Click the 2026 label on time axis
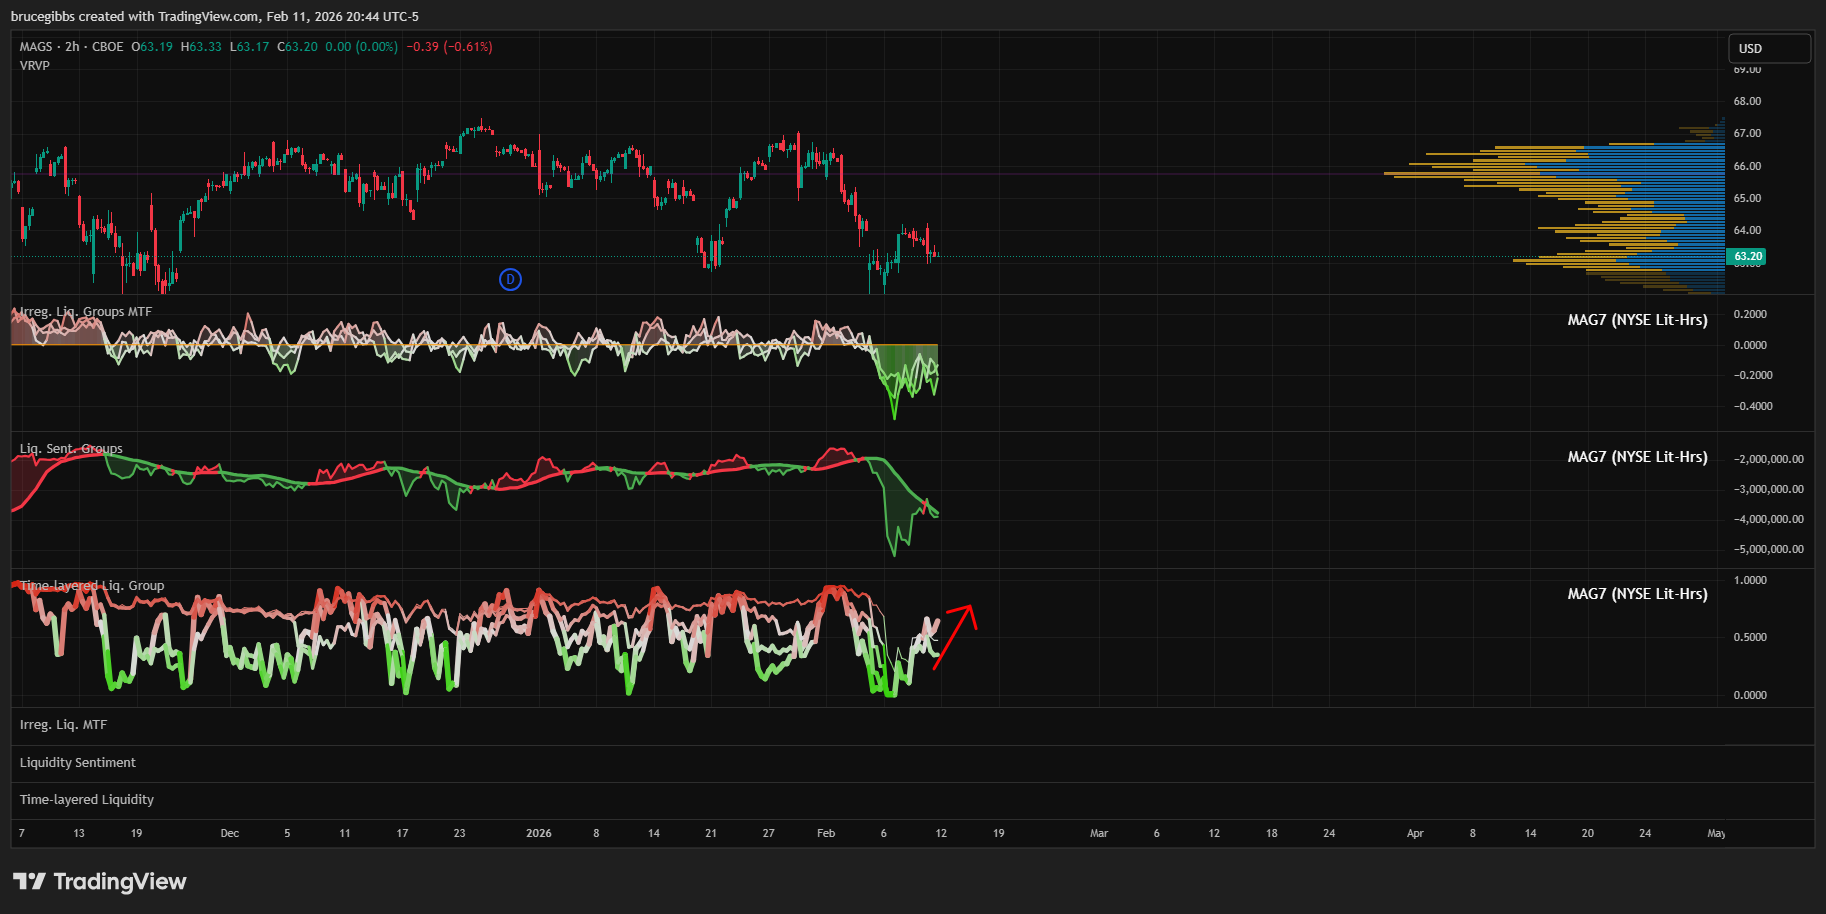Image resolution: width=1826 pixels, height=914 pixels. [538, 833]
